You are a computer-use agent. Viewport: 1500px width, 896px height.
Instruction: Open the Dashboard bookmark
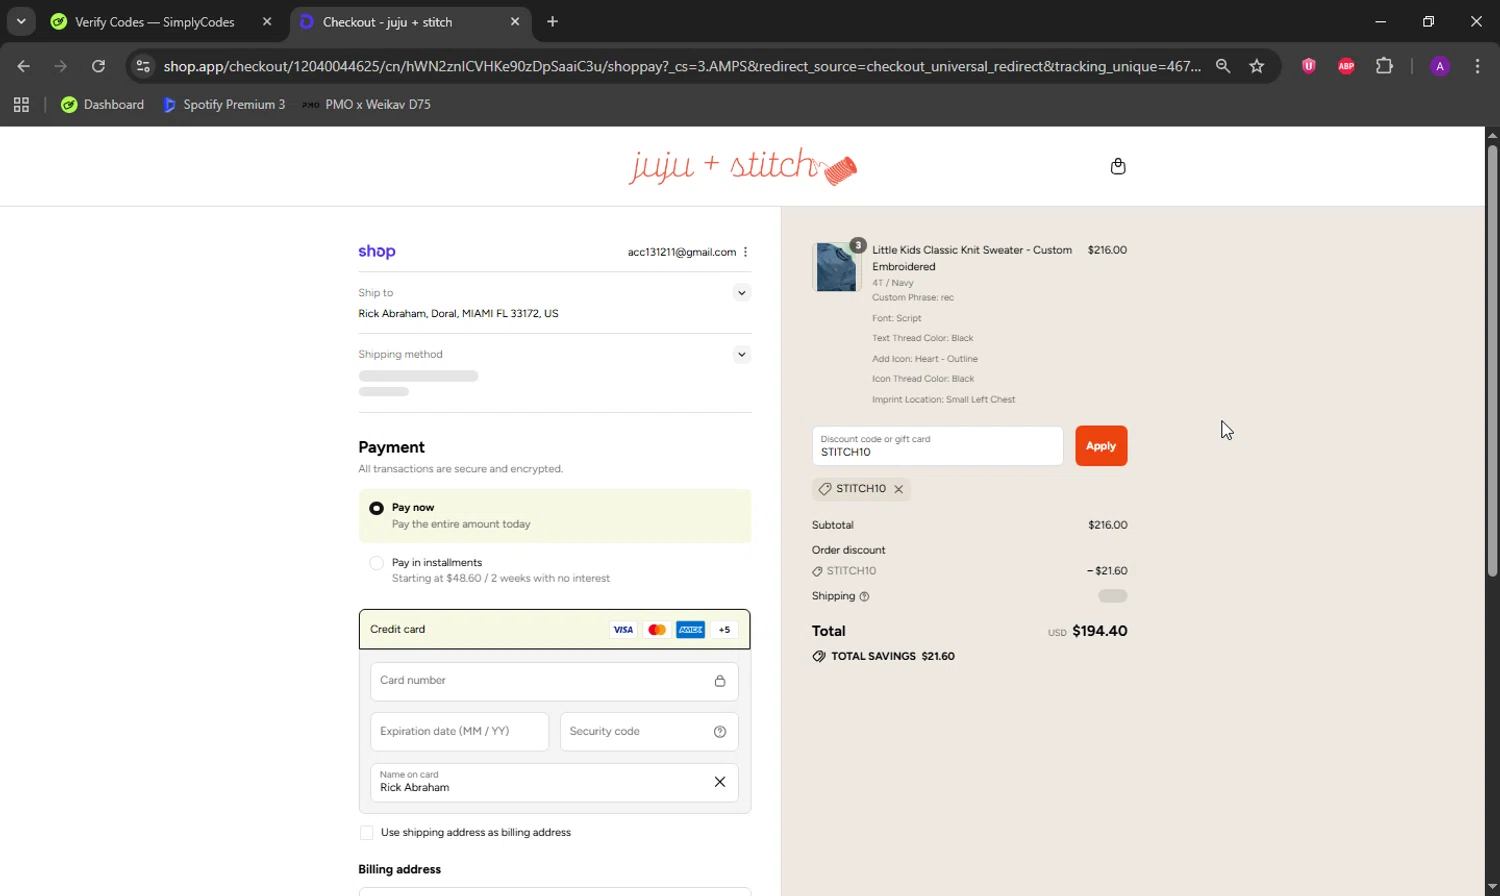point(102,104)
